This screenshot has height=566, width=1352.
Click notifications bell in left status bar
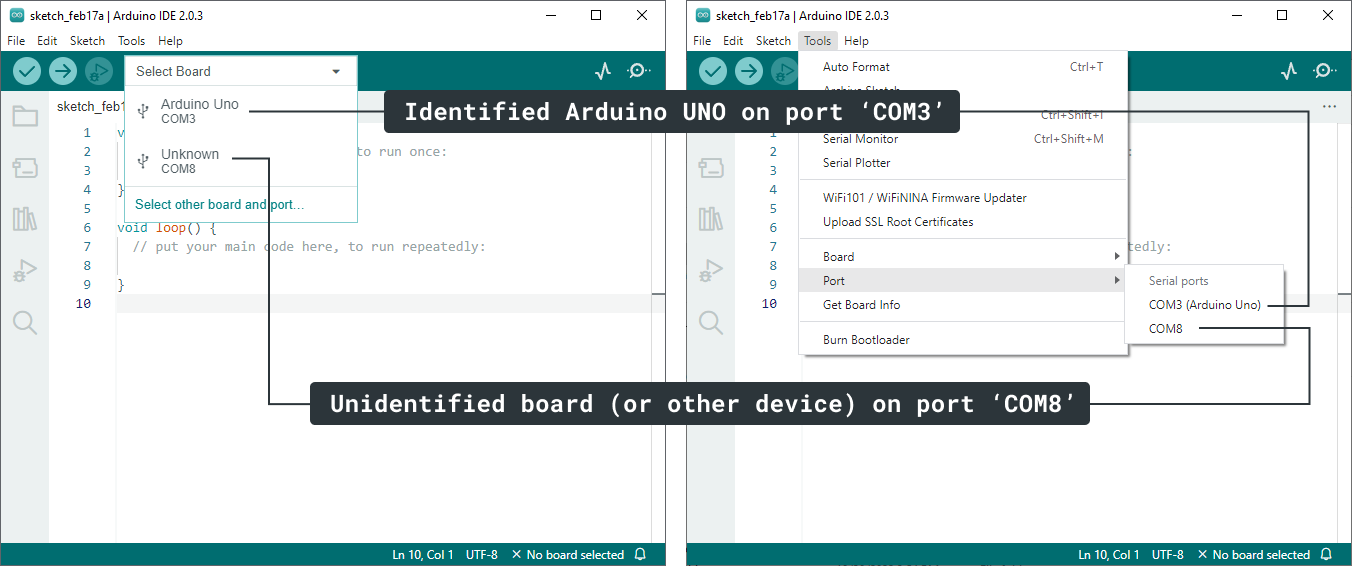tap(640, 554)
